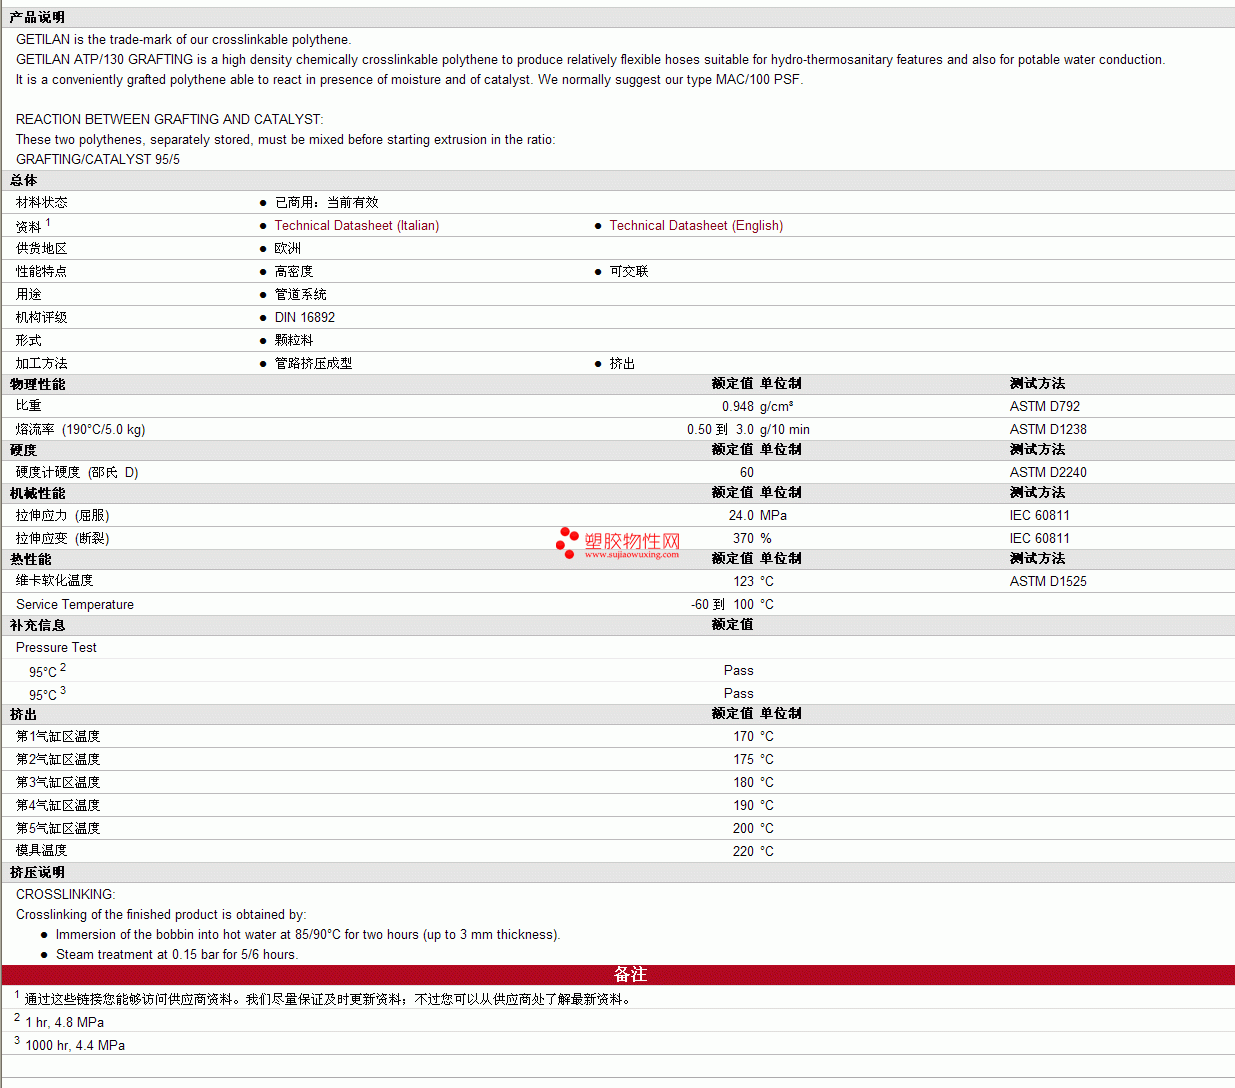Click the 比重 property label
The width and height of the screenshot is (1235, 1088).
point(29,405)
